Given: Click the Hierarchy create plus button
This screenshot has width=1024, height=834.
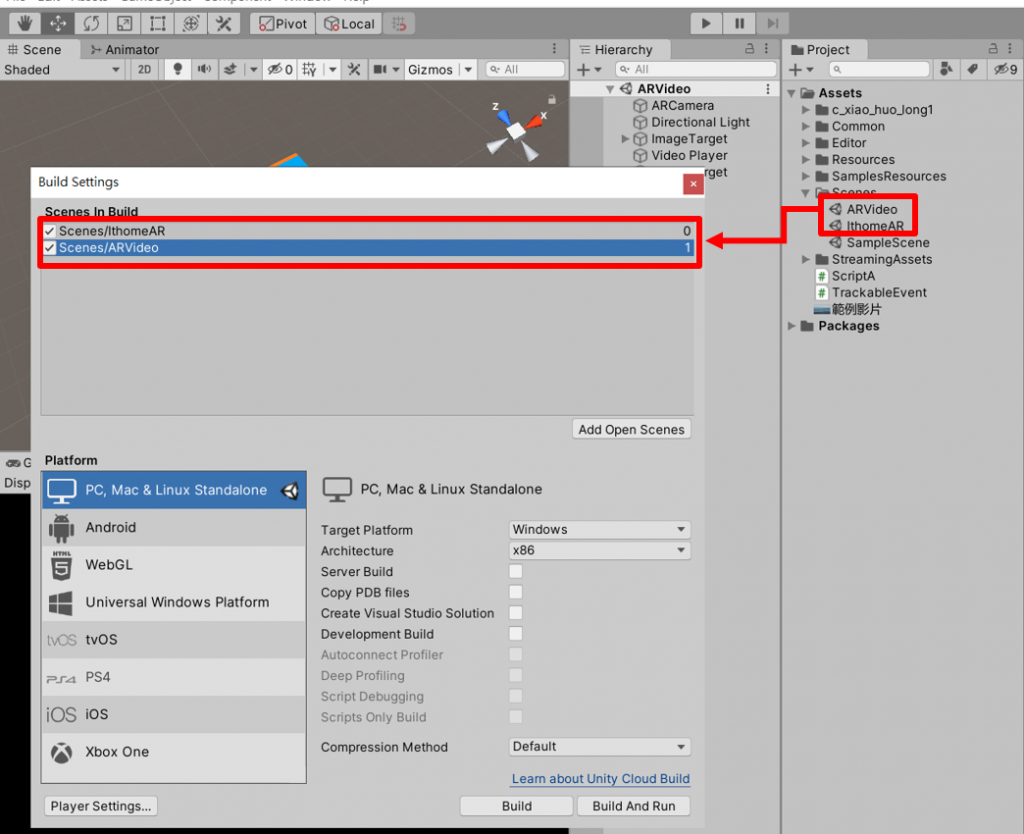Looking at the screenshot, I should click(588, 69).
